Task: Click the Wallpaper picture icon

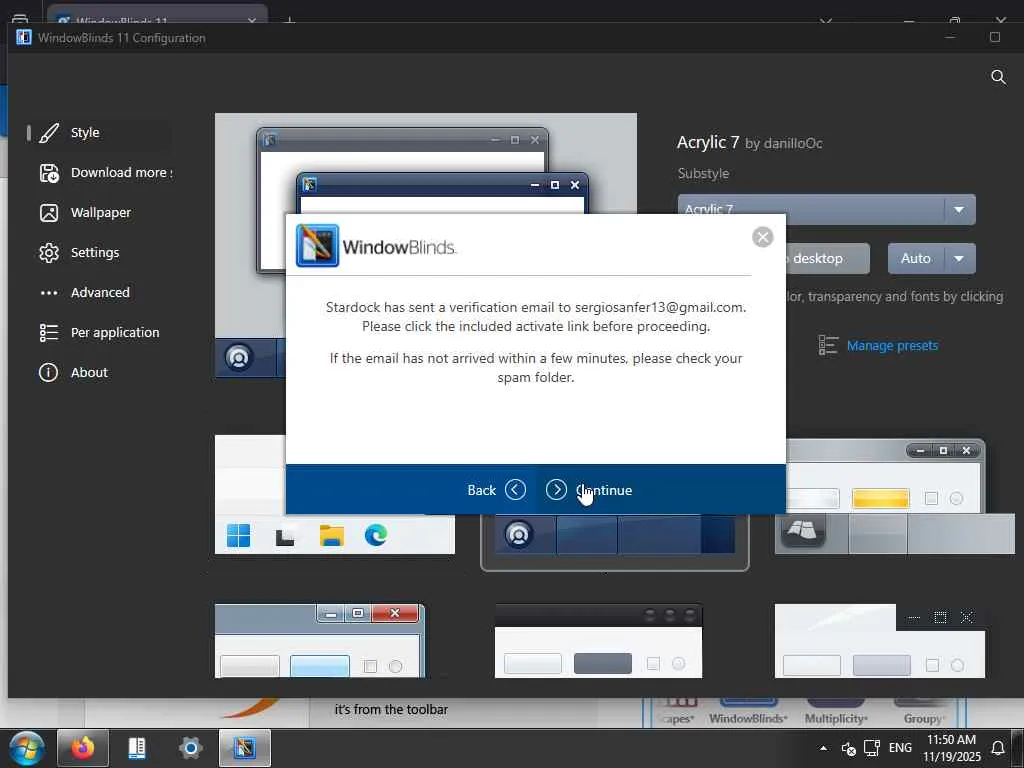Action: [x=49, y=212]
